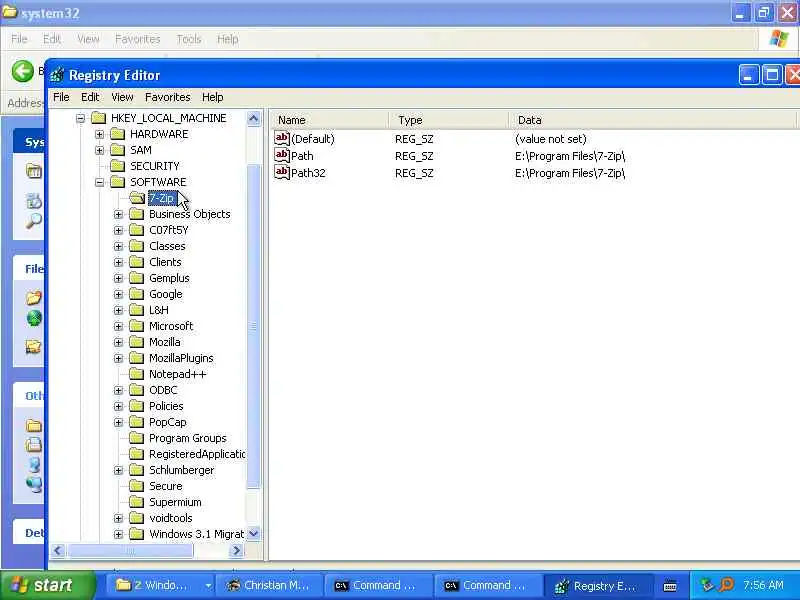Select the C07ft5Y key
This screenshot has width=800, height=600.
tap(168, 230)
